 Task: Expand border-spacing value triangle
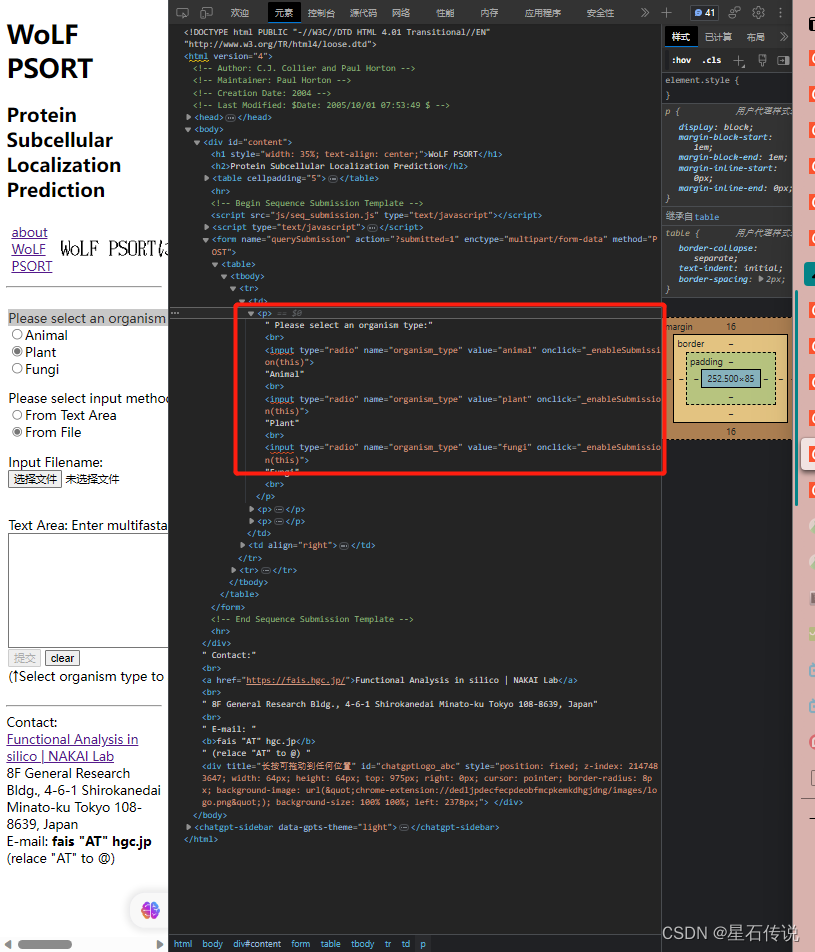pos(761,279)
